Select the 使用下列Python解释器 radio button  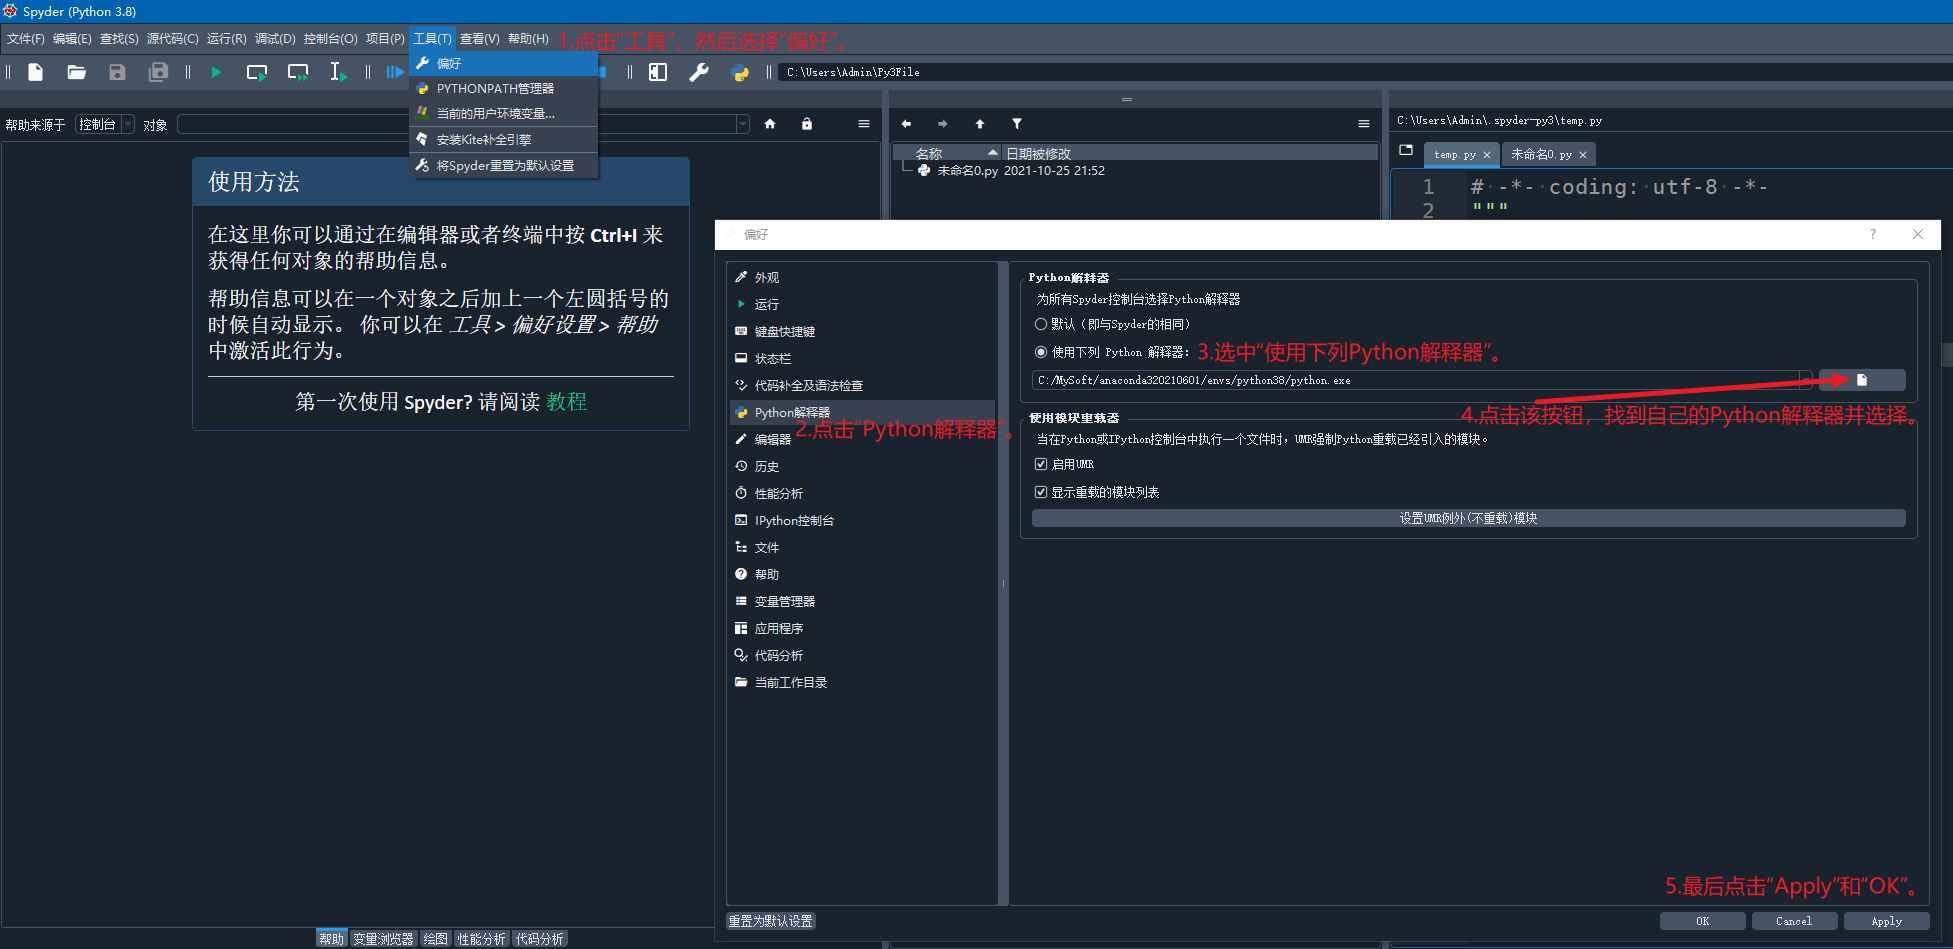(1040, 352)
